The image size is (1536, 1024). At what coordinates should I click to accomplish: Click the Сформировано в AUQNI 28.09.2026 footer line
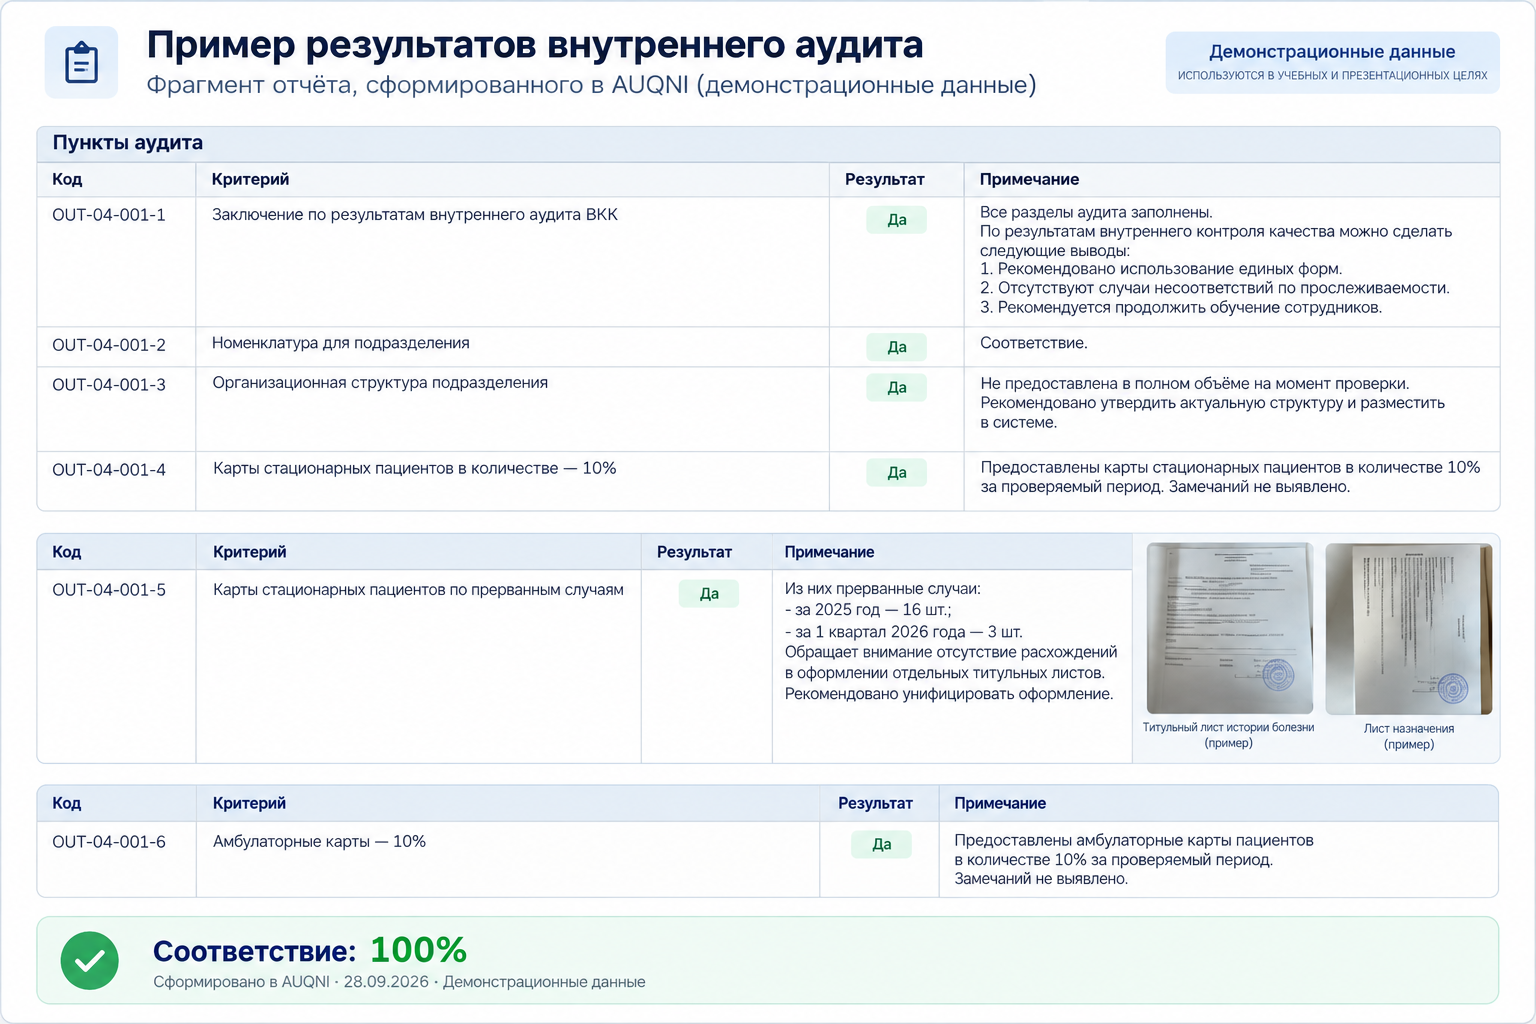coord(399,982)
